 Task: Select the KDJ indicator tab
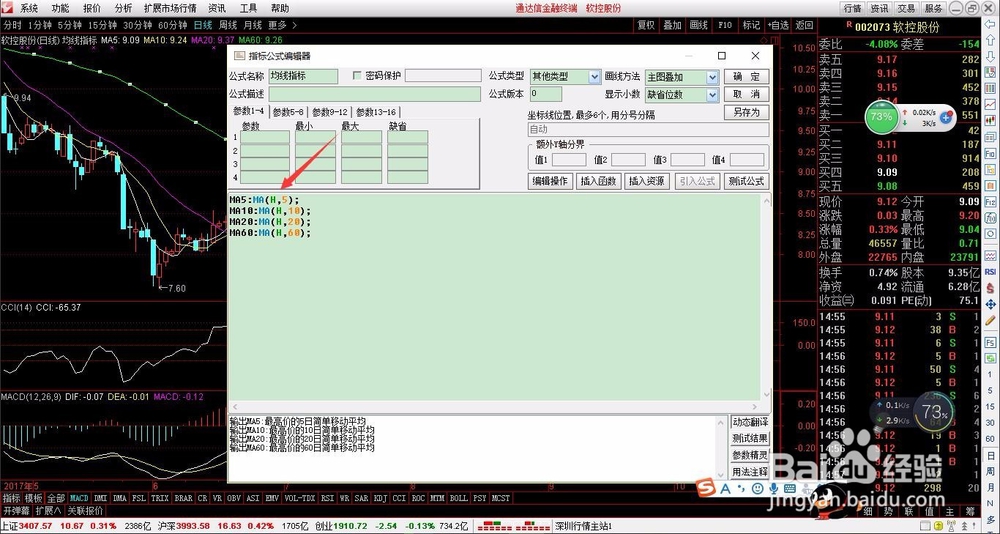point(381,498)
